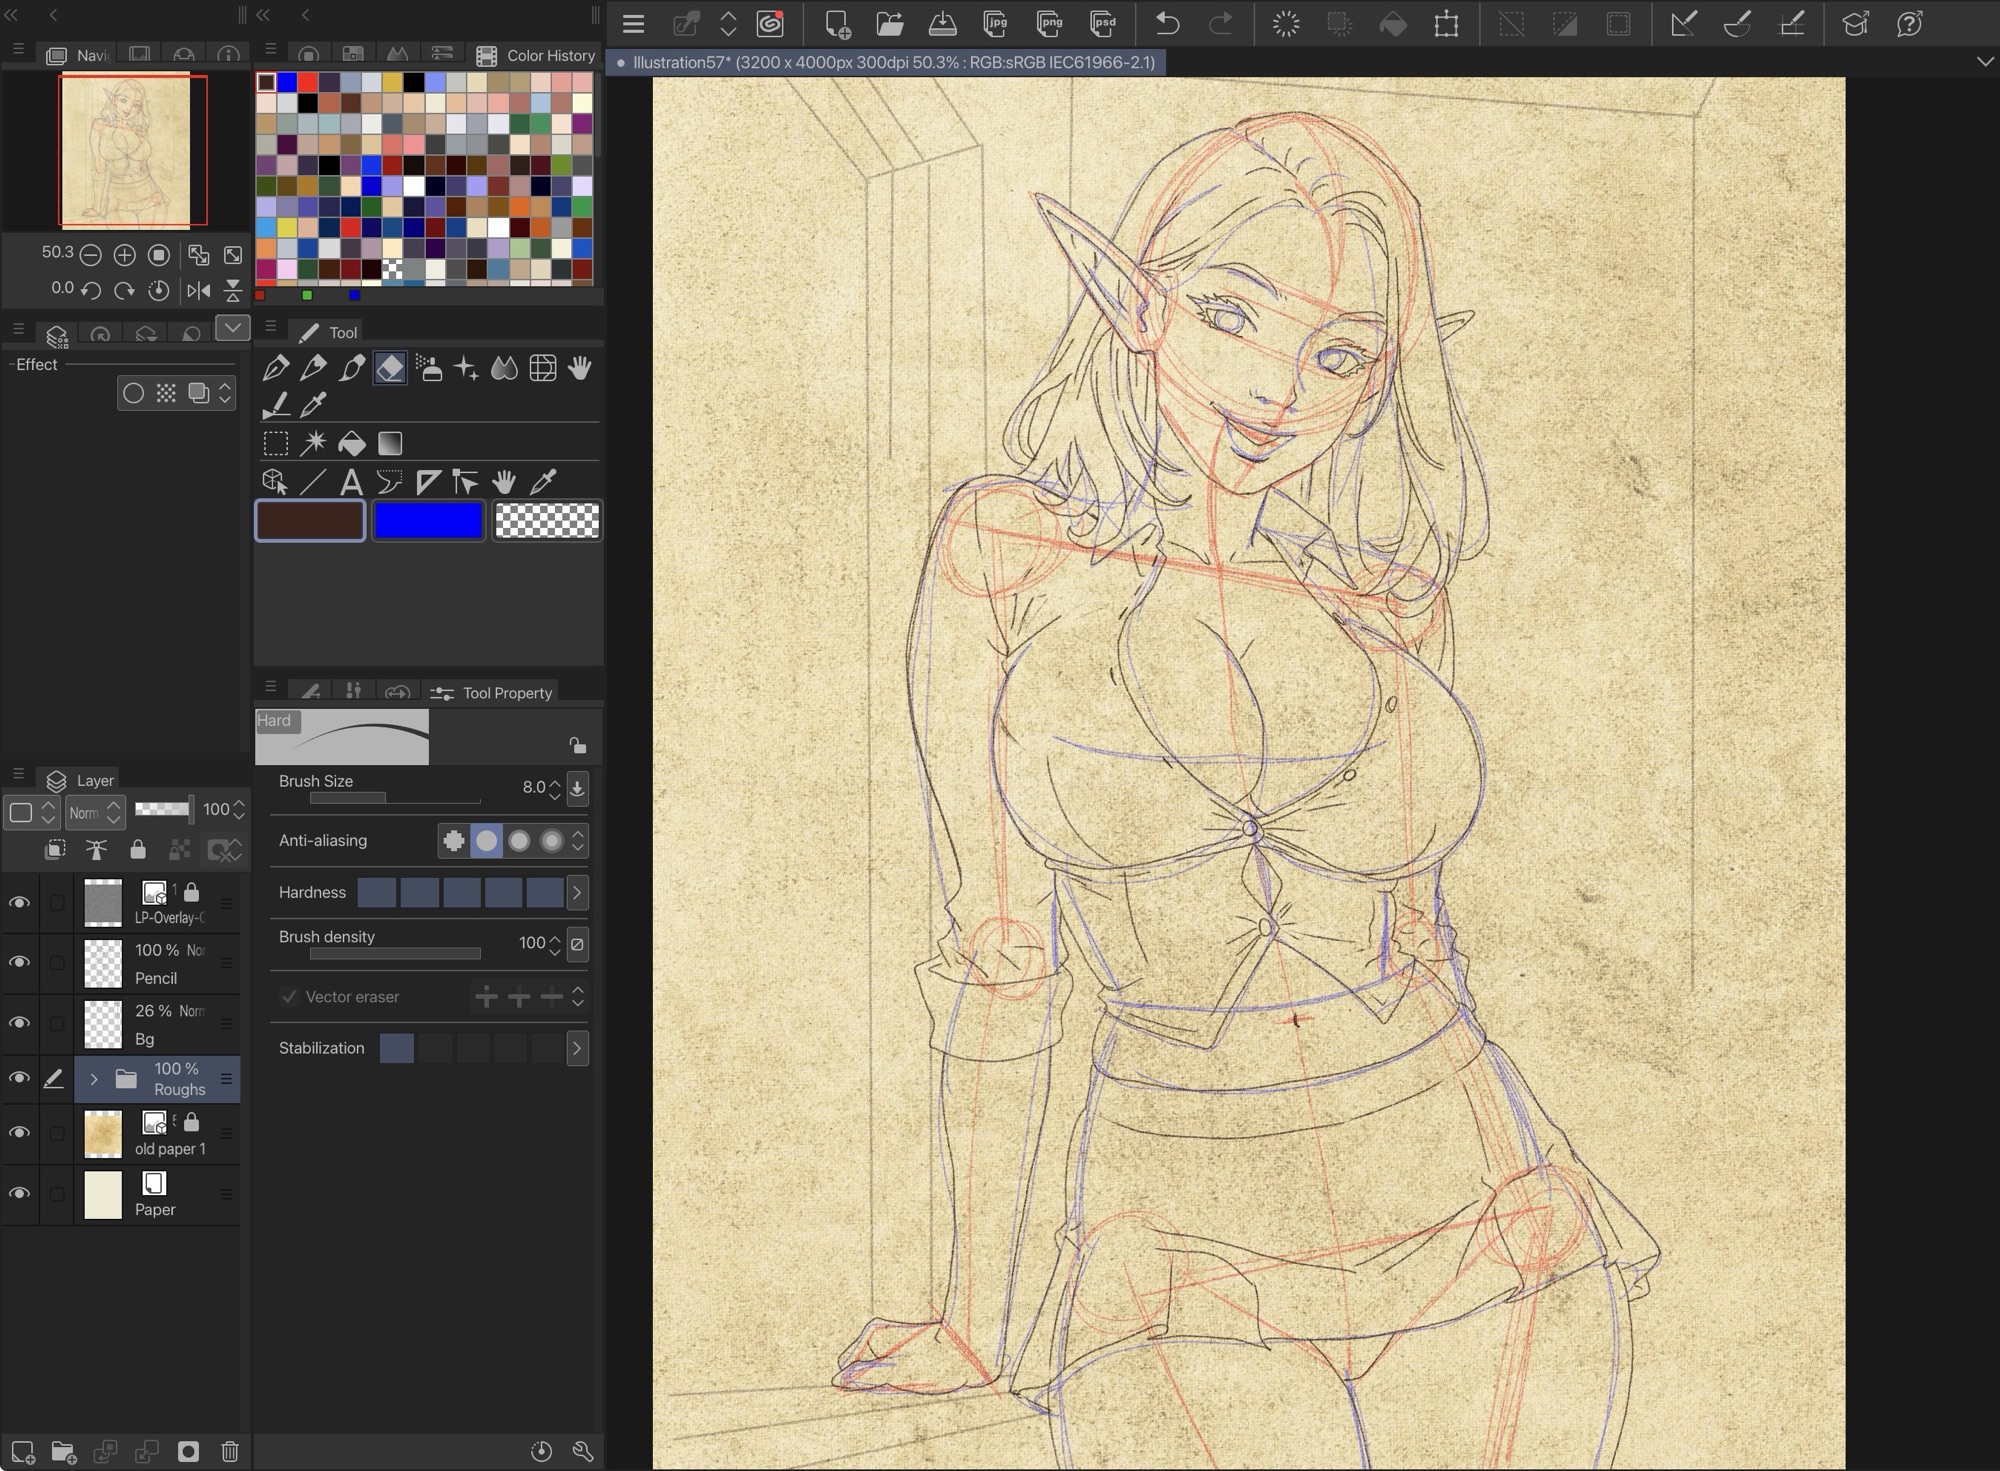Open the hamburger main menu
Image resolution: width=2000 pixels, height=1471 pixels.
633,24
